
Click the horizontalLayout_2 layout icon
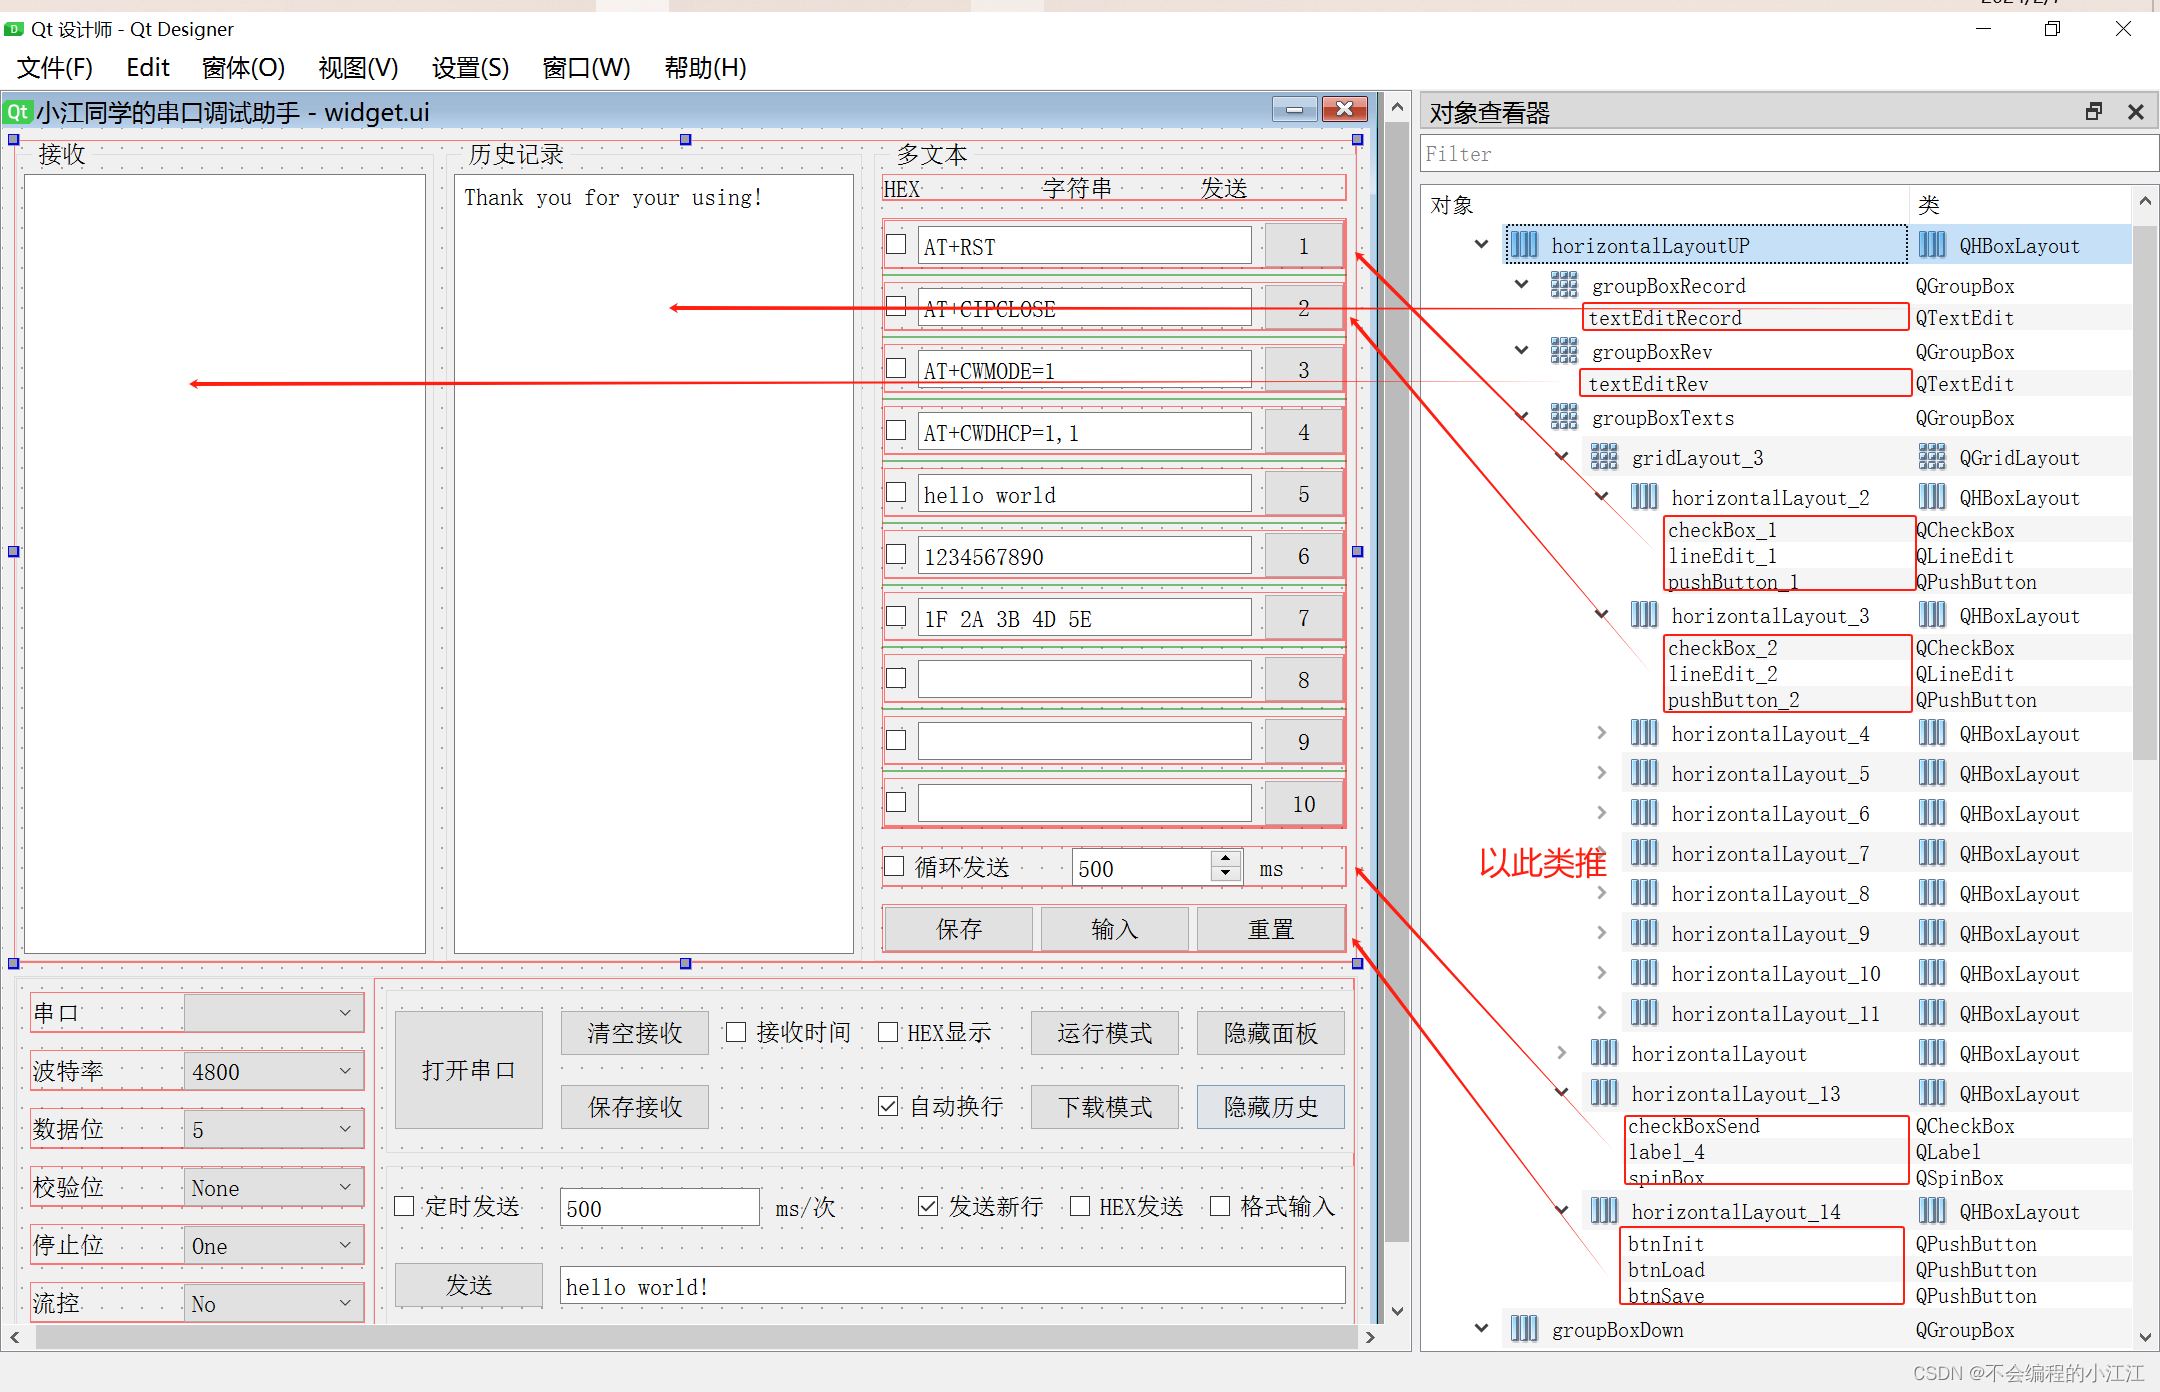(1644, 497)
